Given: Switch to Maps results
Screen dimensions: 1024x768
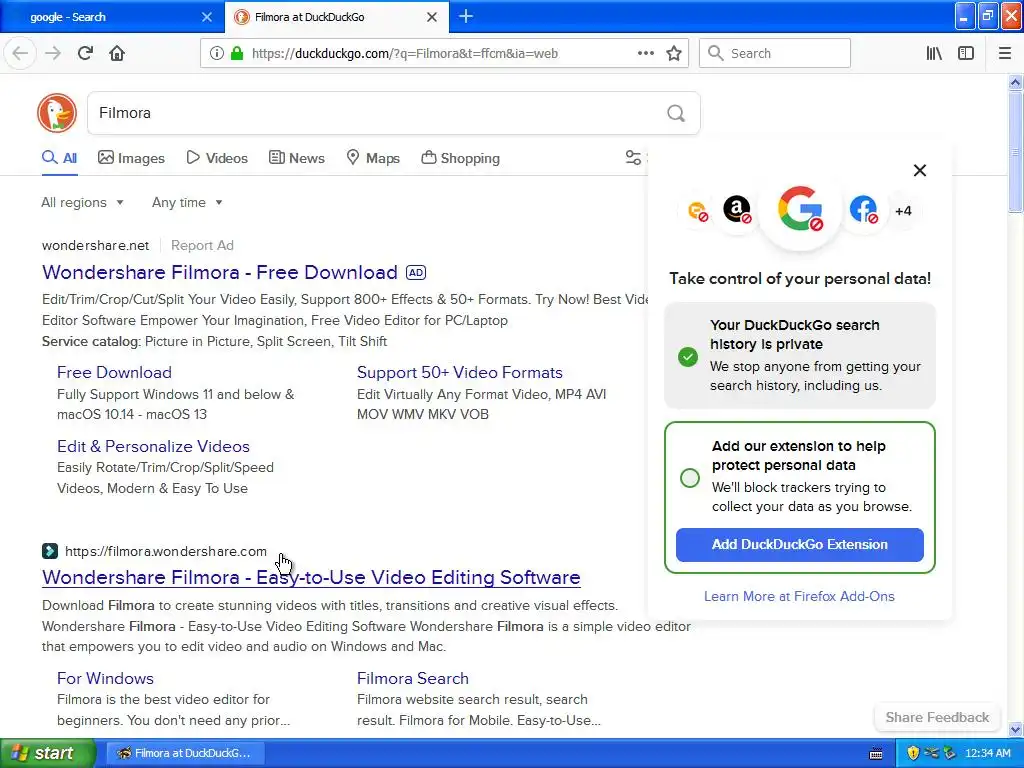Looking at the screenshot, I should click(373, 158).
